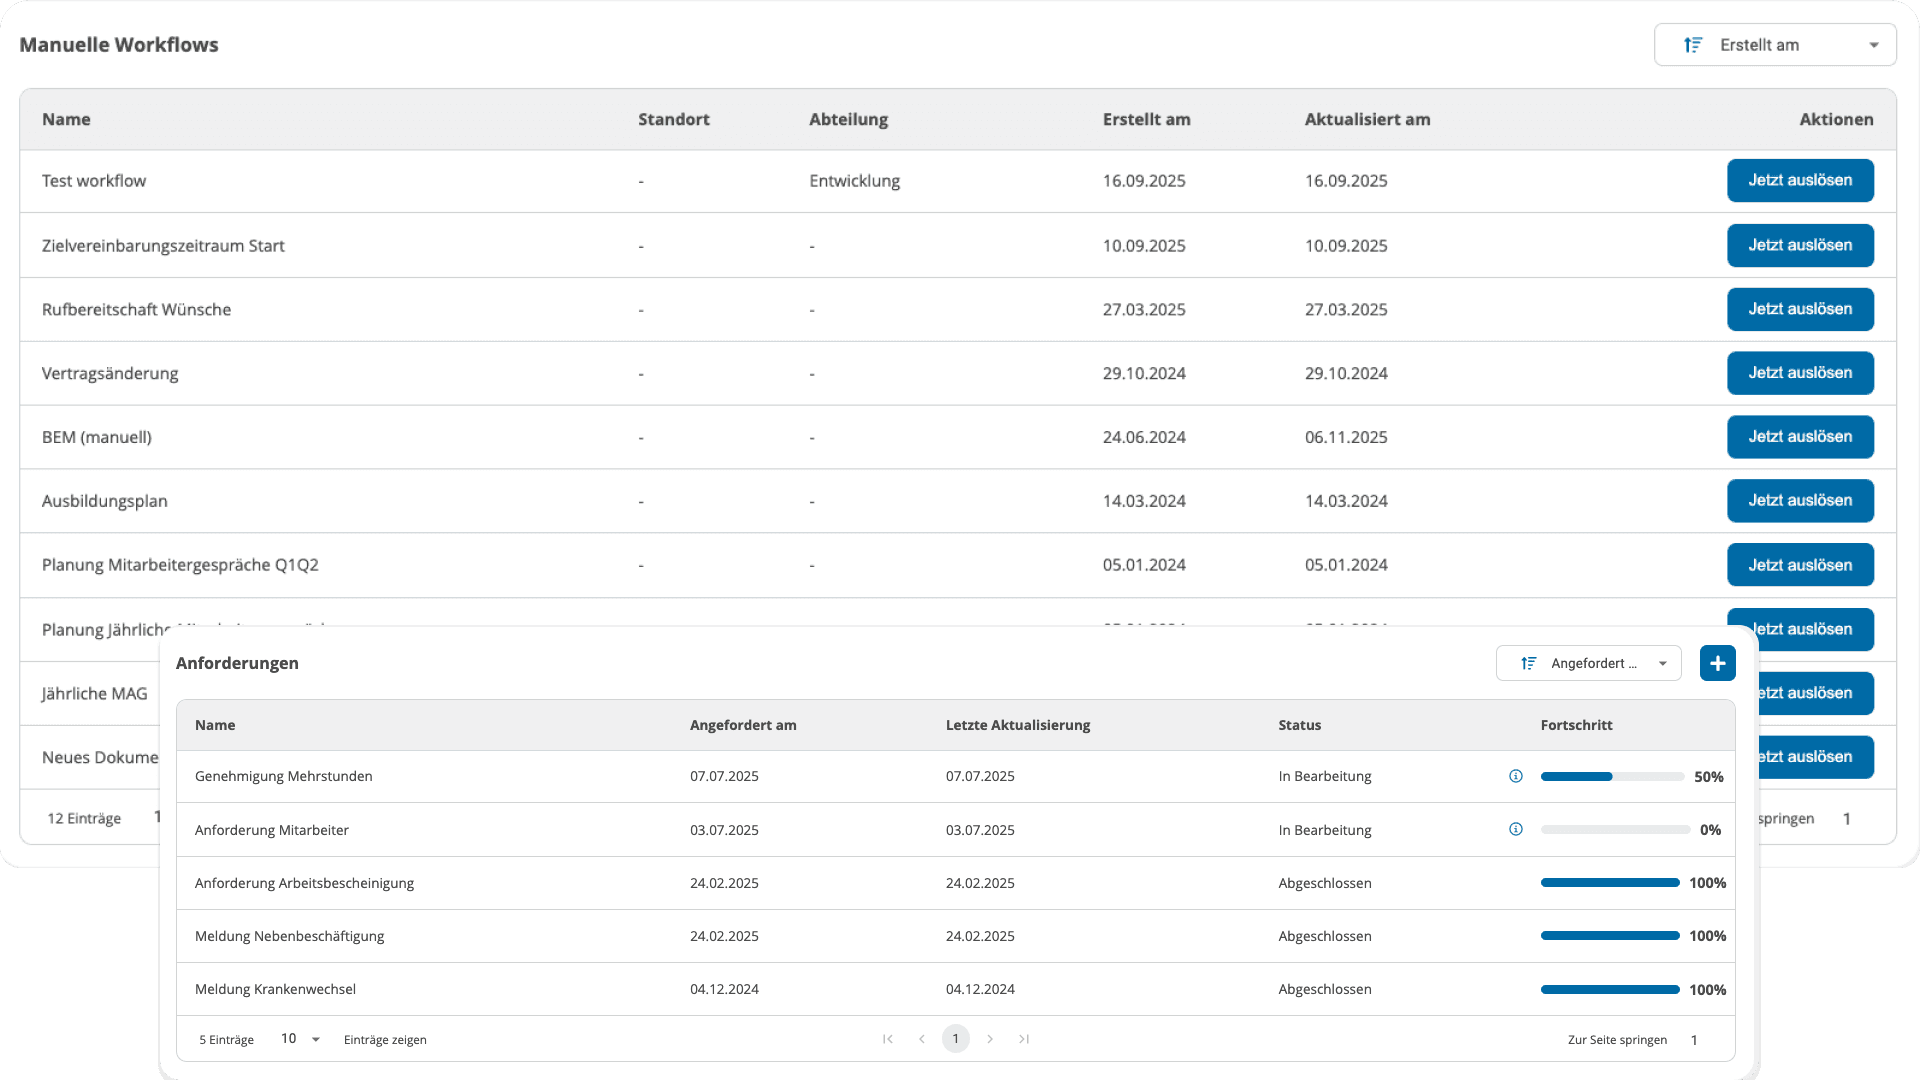The image size is (1920, 1080).
Task: Select Planung Mitarbeitergespräche Q1Q2 row name
Action: [180, 565]
